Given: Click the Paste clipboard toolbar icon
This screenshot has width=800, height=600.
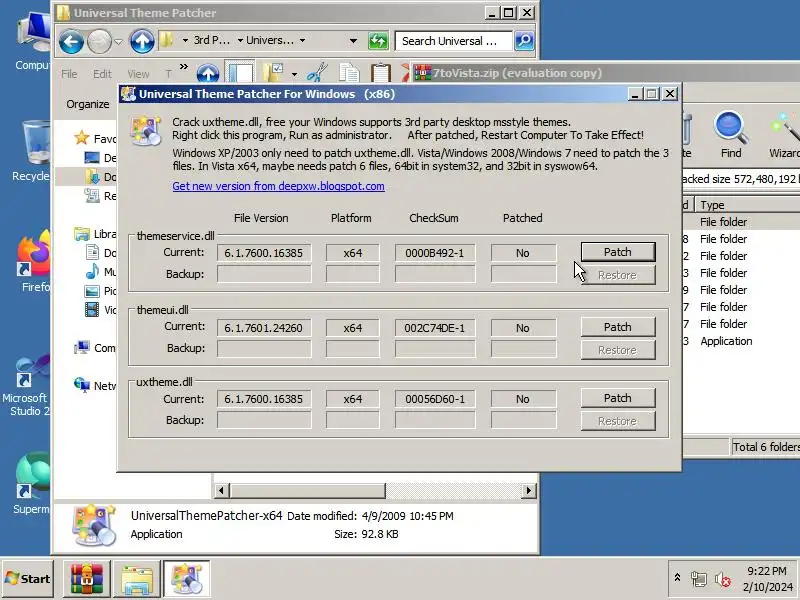Looking at the screenshot, I should 381,73.
